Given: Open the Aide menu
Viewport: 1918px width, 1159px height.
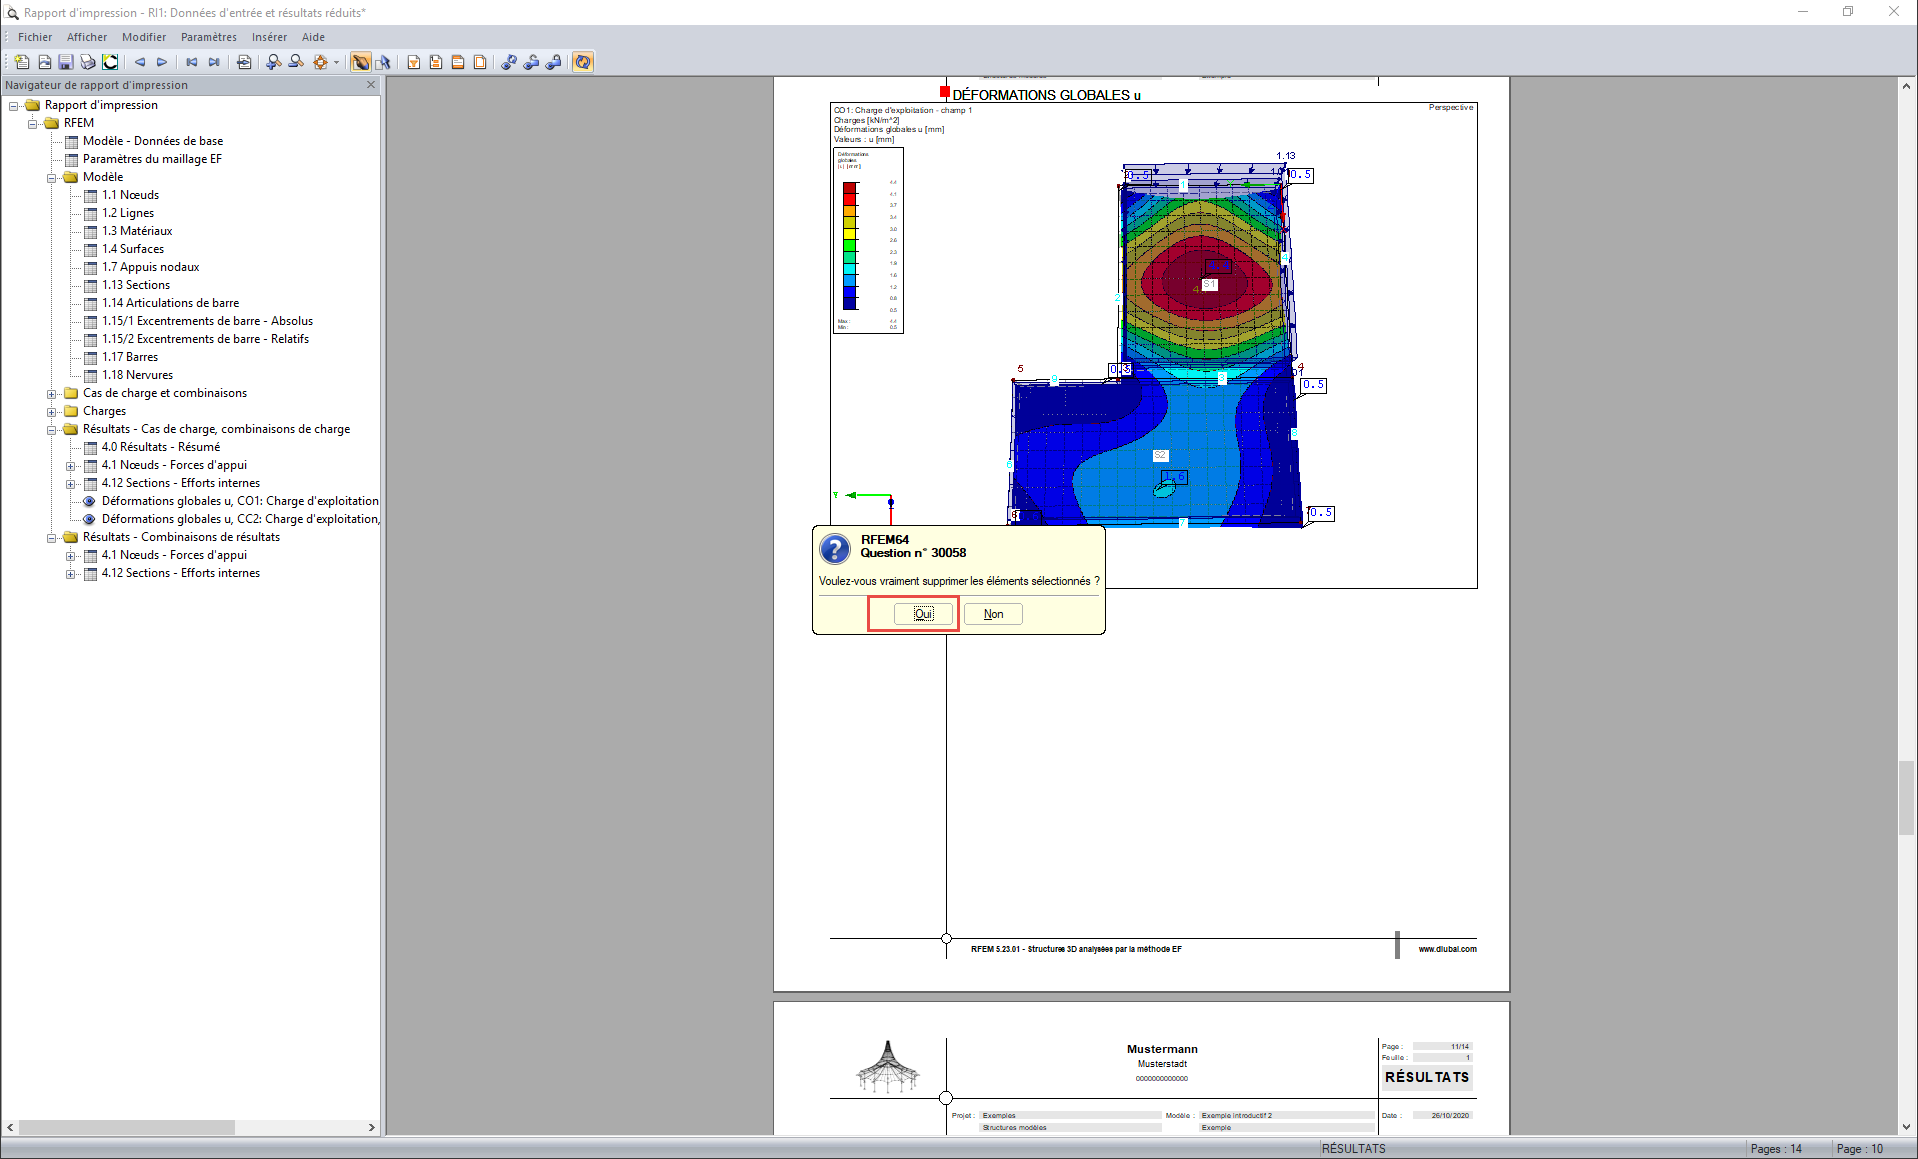Looking at the screenshot, I should tap(313, 37).
